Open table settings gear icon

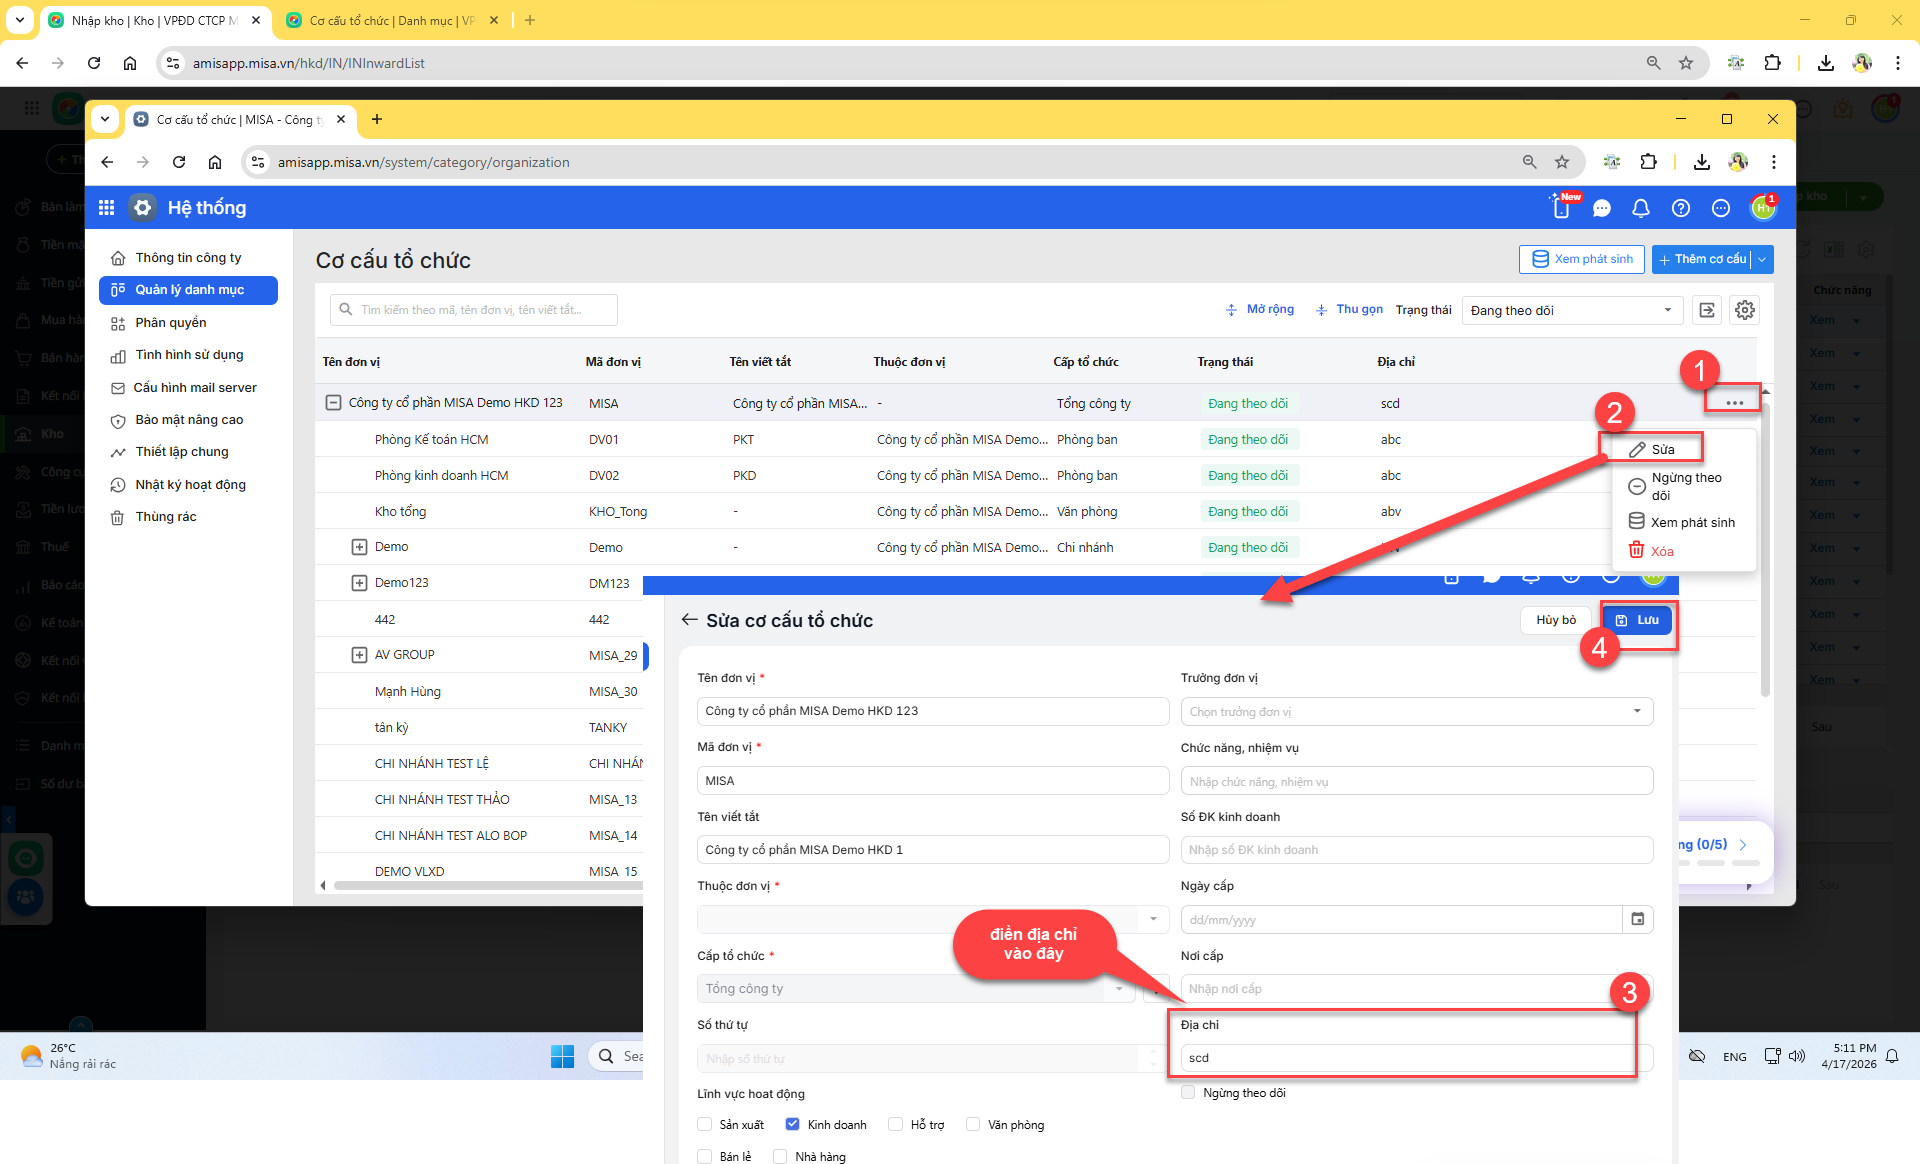1745,310
